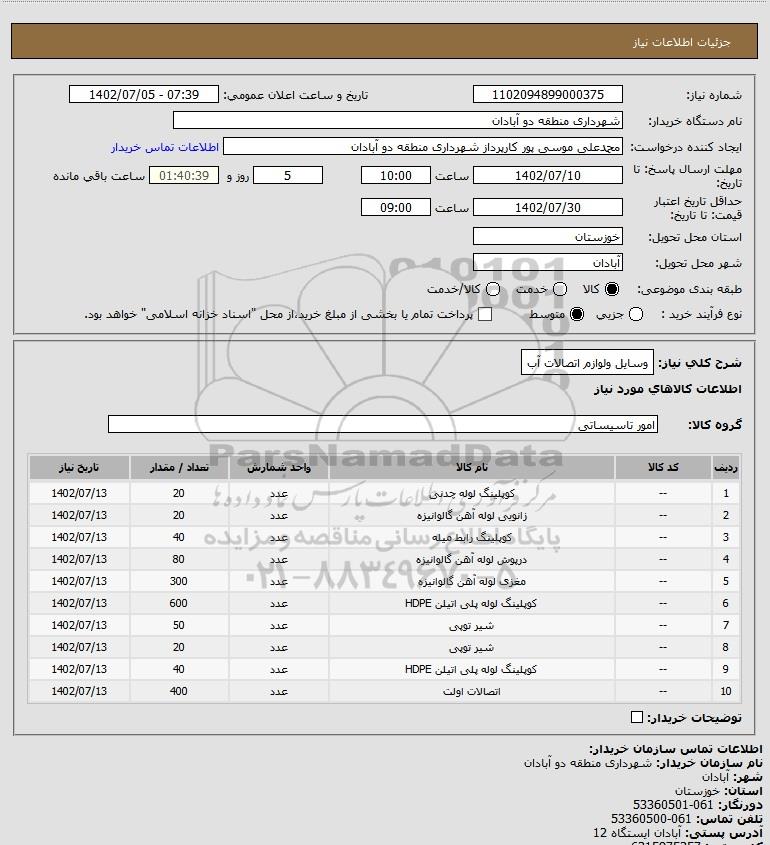Select the خدمت radio button

point(560,289)
